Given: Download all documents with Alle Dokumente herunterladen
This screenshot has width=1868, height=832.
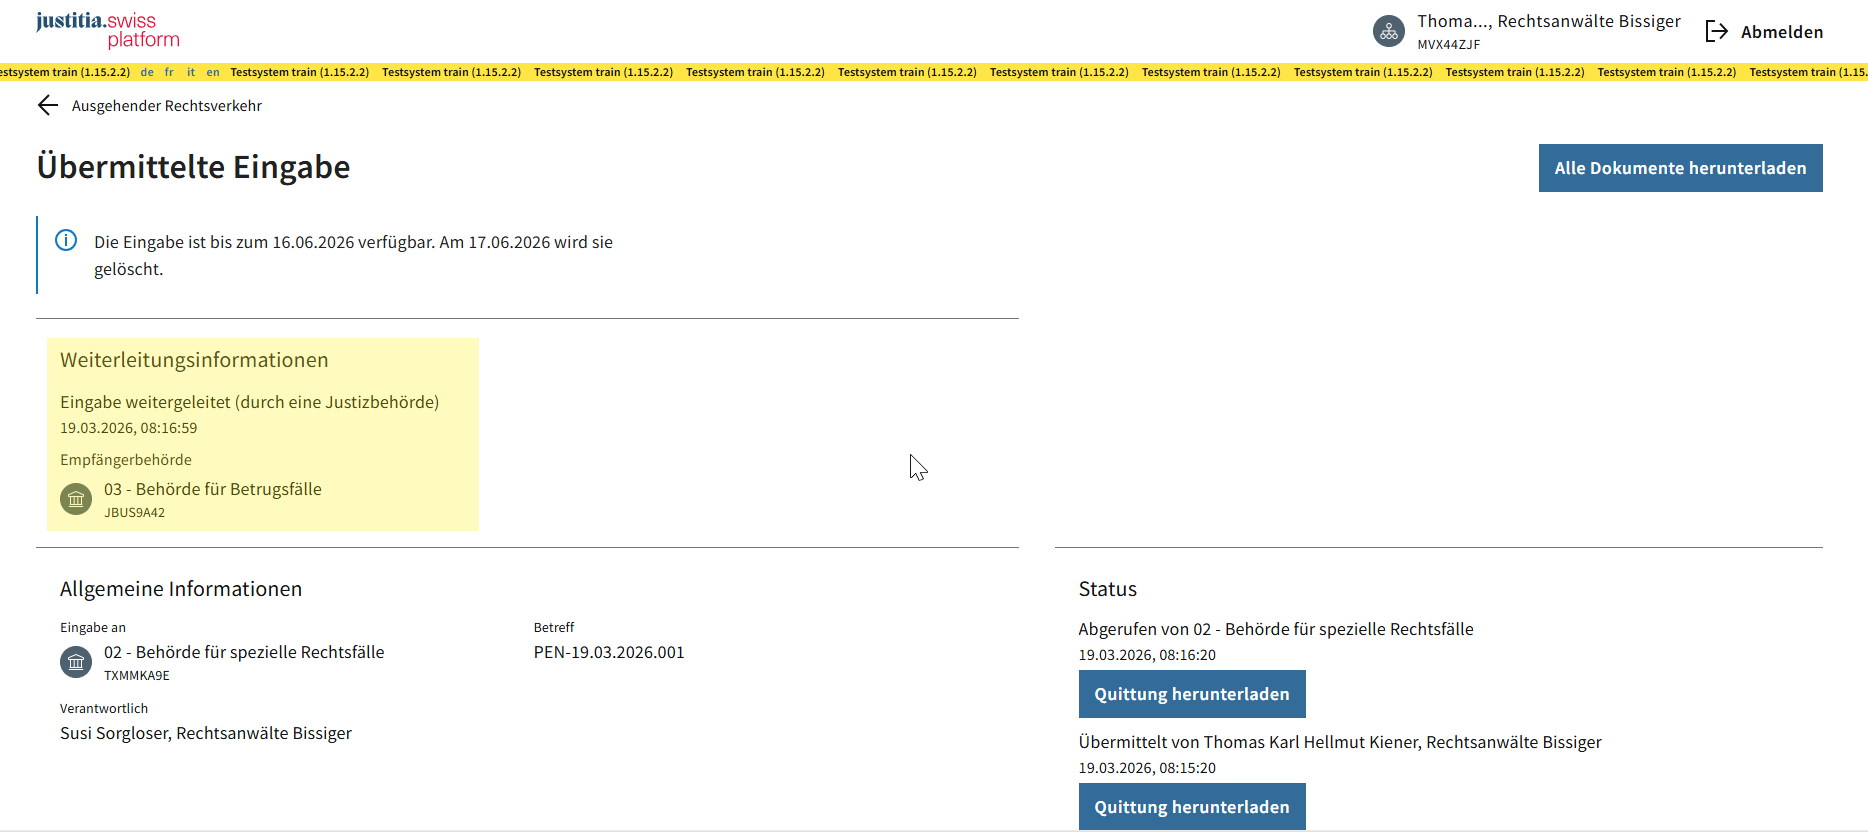Looking at the screenshot, I should [1680, 168].
